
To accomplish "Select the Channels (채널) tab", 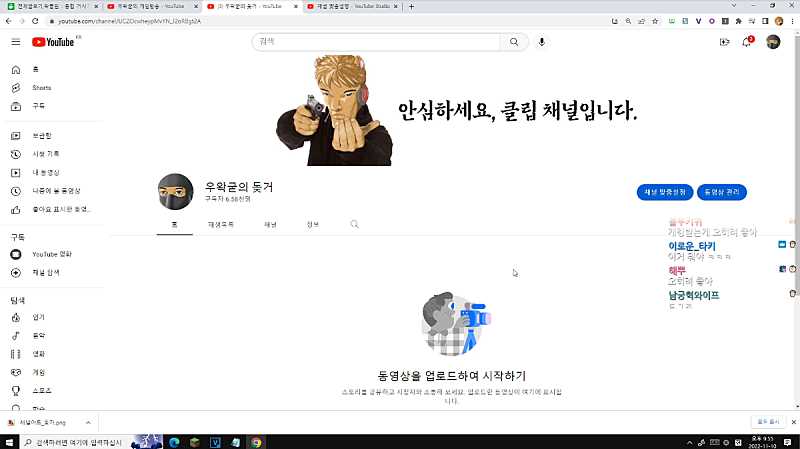I will [270, 224].
